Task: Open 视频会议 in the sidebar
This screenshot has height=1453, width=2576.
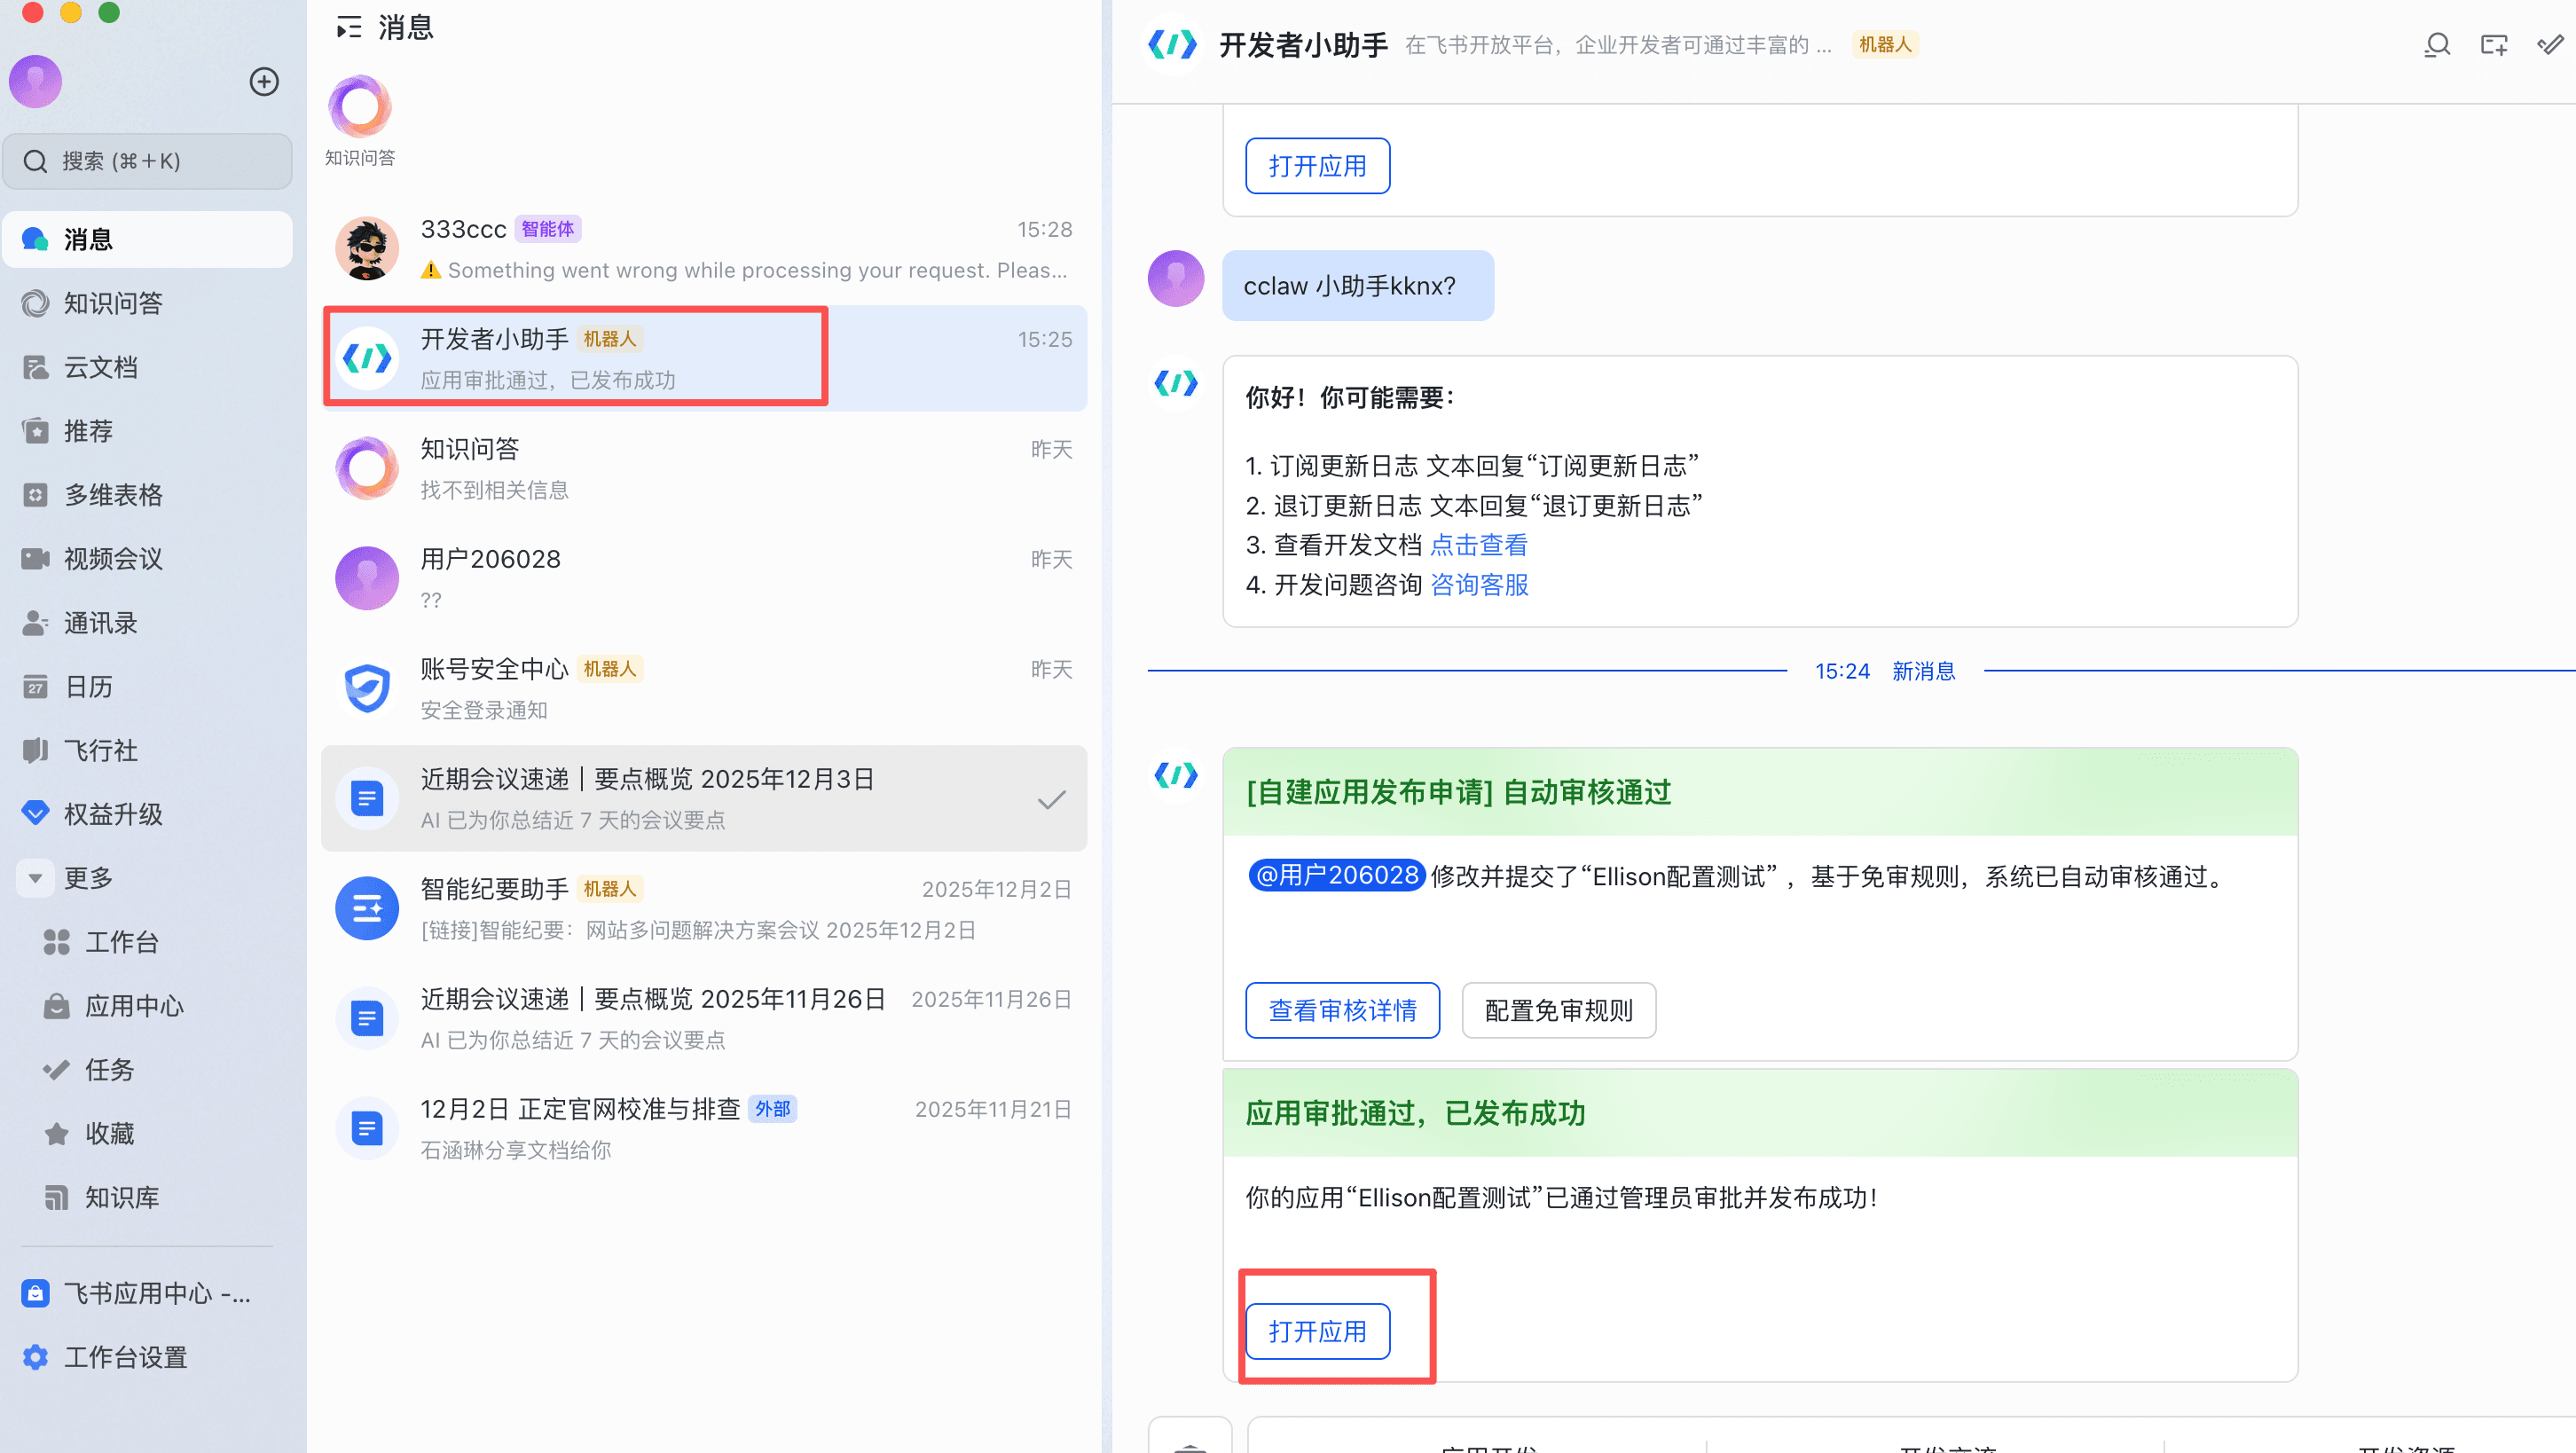Action: [x=148, y=559]
